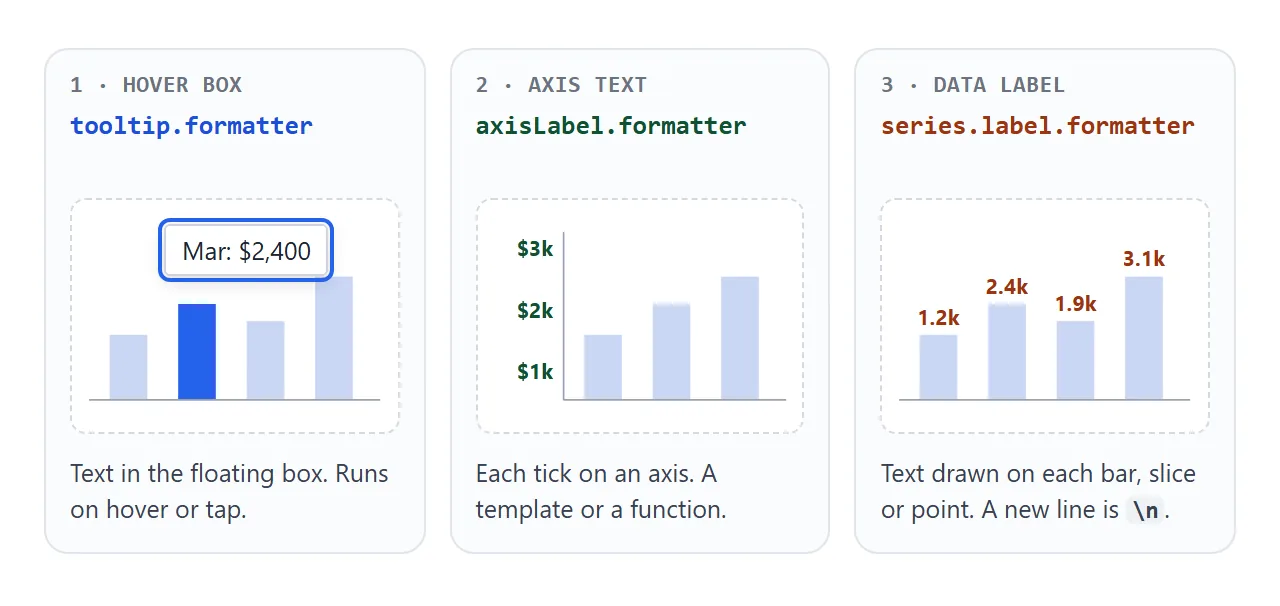Click the "Mar: $2,400" tooltip box

click(246, 251)
